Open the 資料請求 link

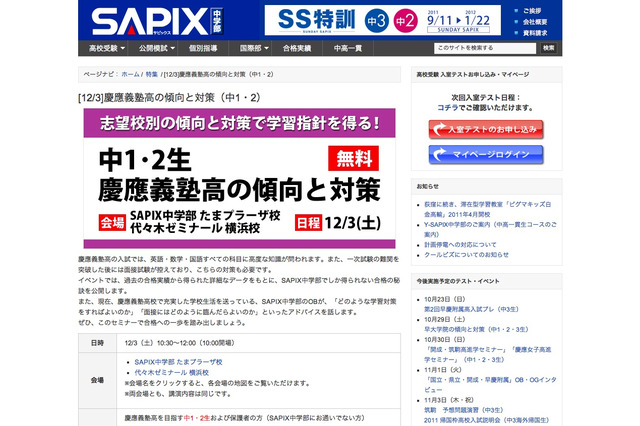click(535, 33)
